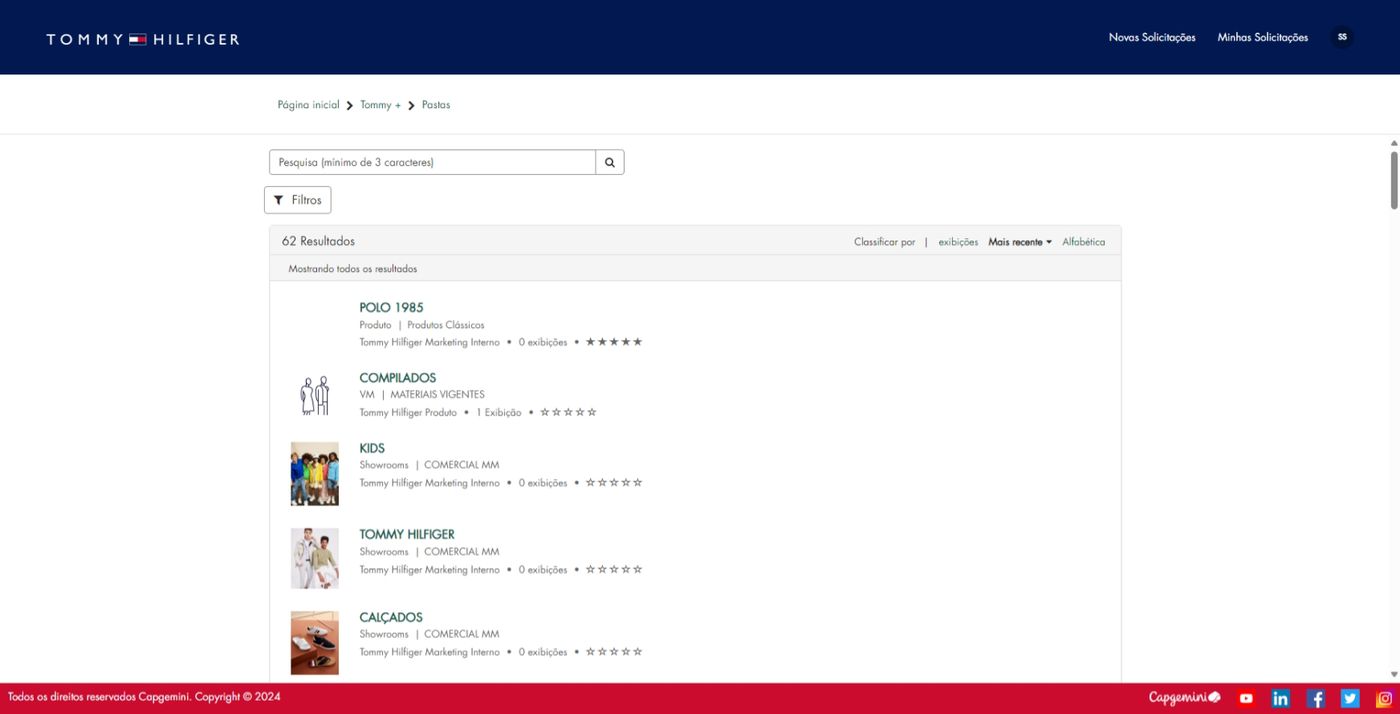The width and height of the screenshot is (1400, 714).
Task: Click the star rating on KIDS row
Action: pyautogui.click(x=614, y=483)
